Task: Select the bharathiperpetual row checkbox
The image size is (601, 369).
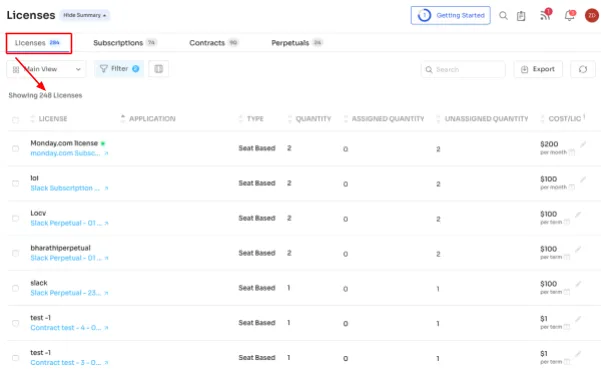Action: click(15, 253)
